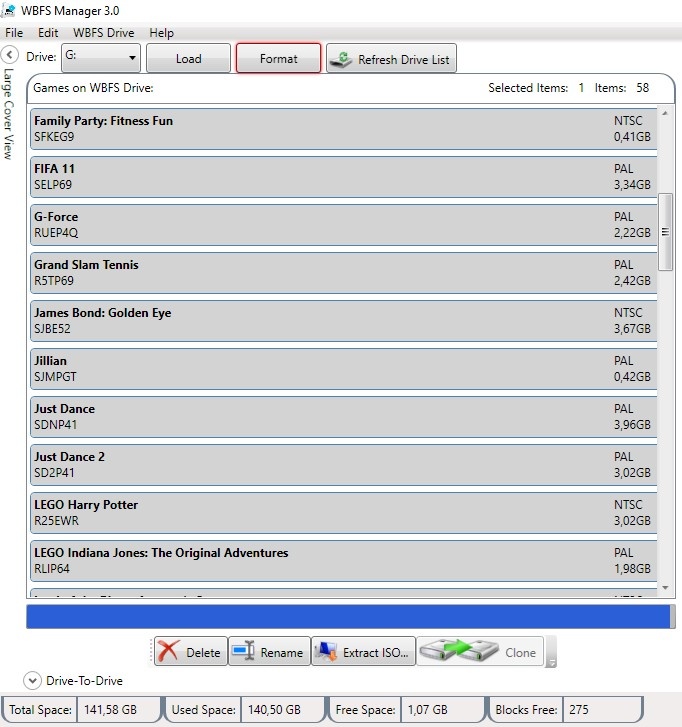Viewport: 682px width, 727px height.
Task: Click NTSC region of James Bond row
Action: click(628, 312)
